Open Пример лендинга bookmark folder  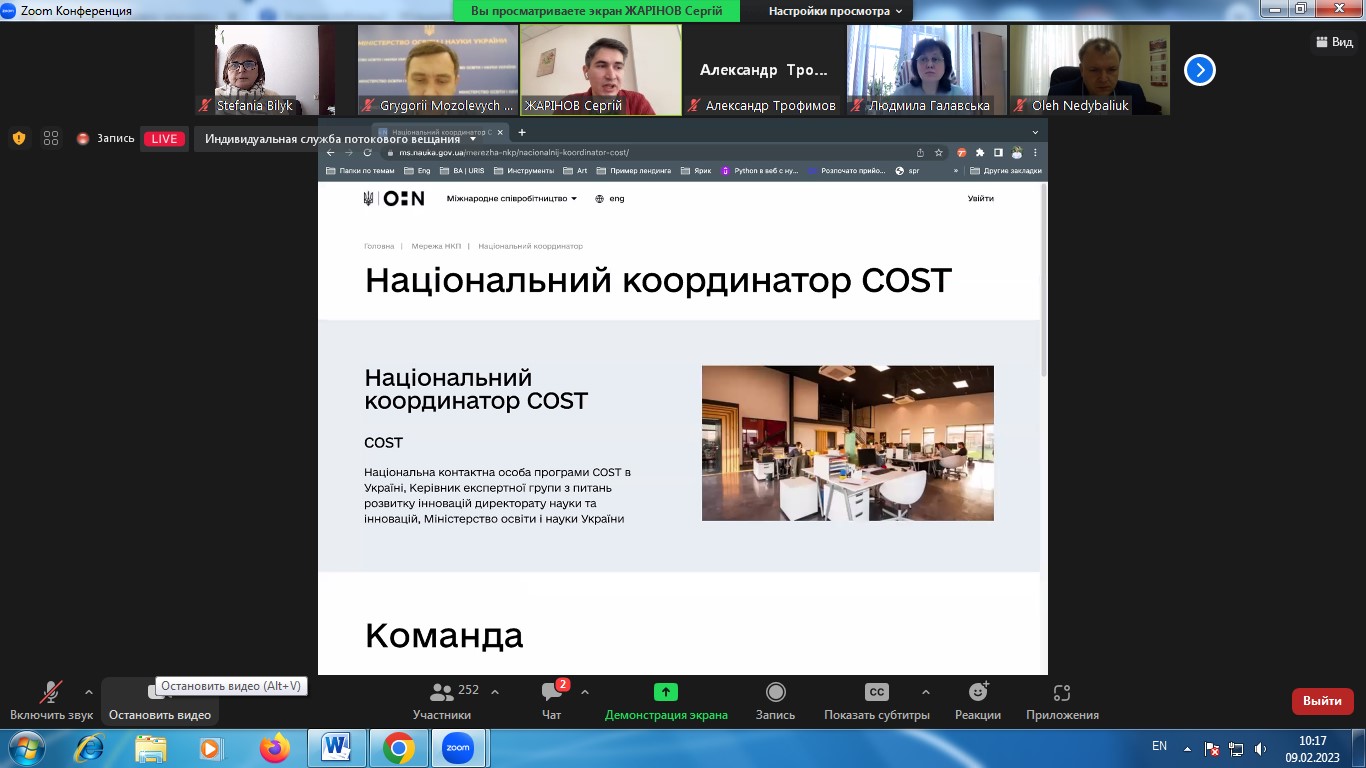[634, 171]
